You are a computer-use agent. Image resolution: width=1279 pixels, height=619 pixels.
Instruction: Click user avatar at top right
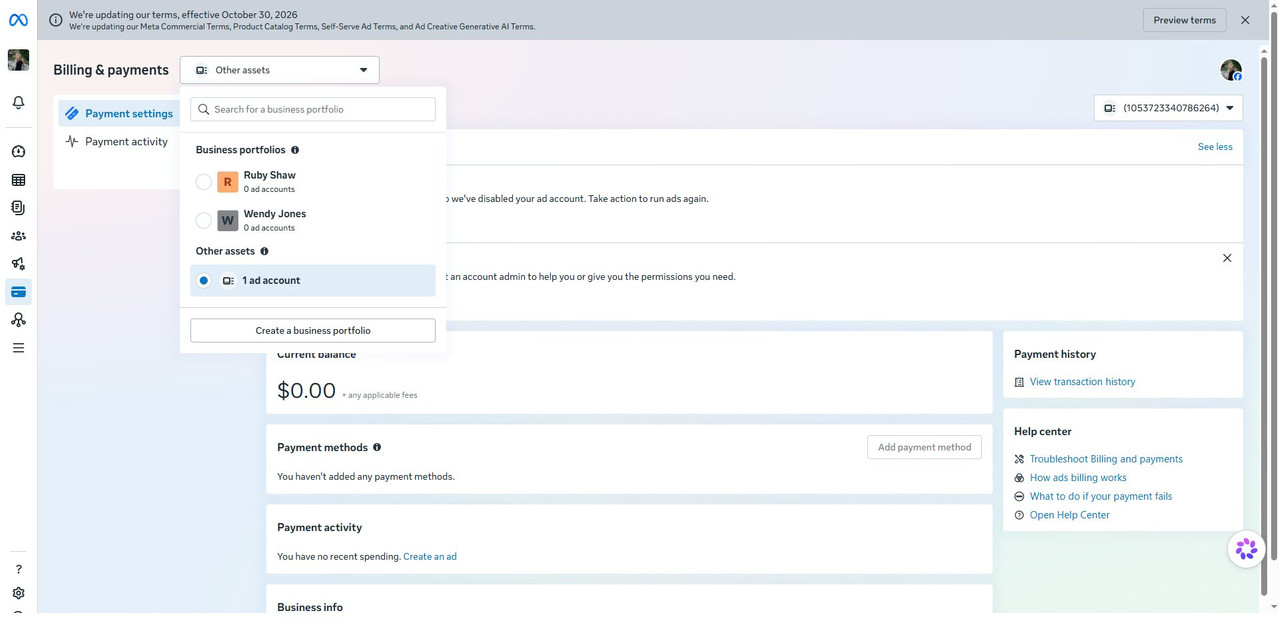pos(1231,70)
